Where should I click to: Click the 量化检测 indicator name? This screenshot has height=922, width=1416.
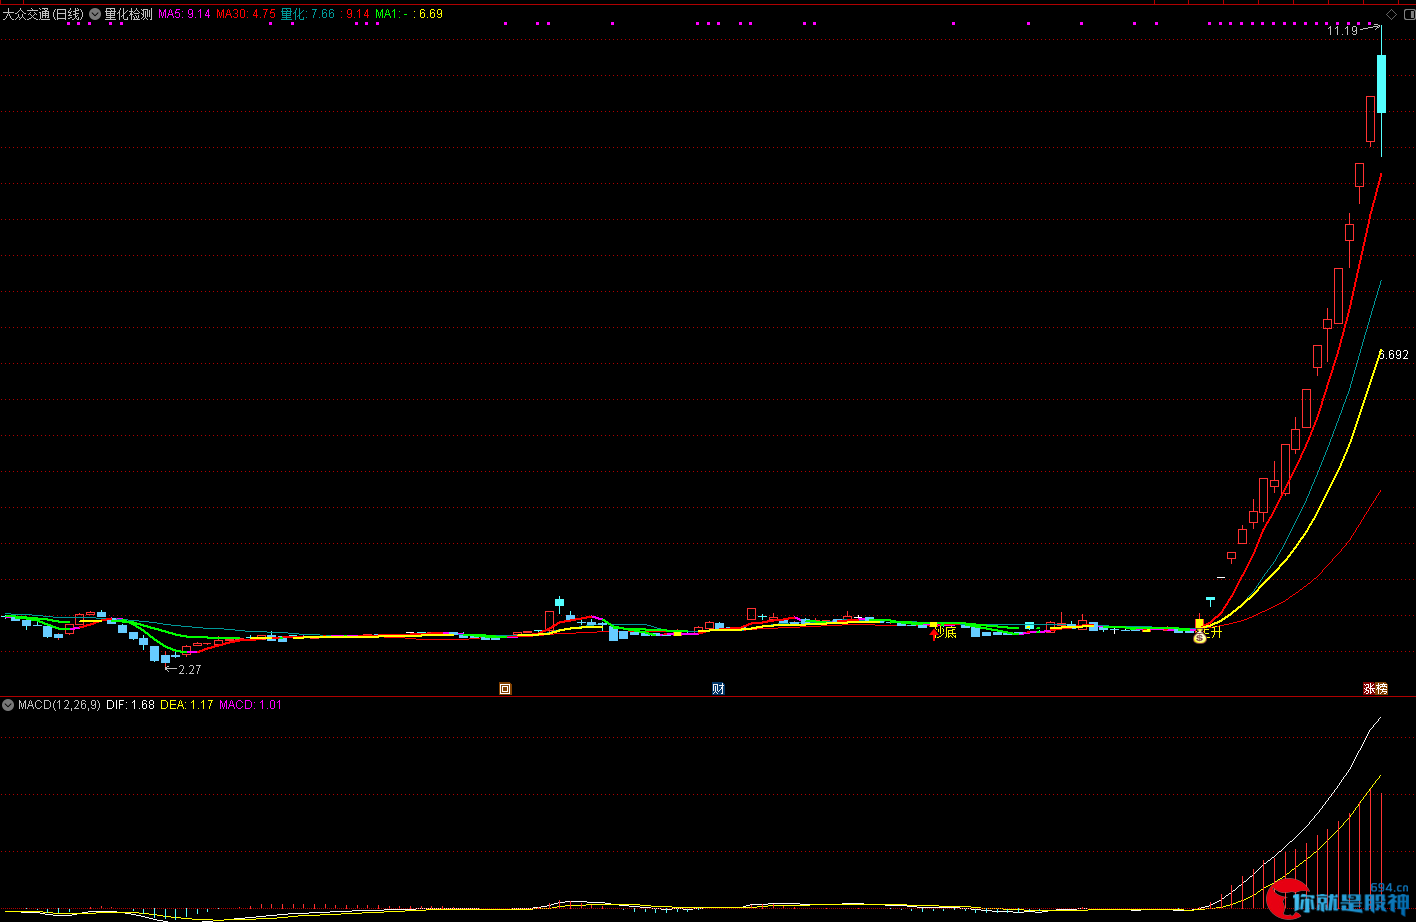coord(128,14)
